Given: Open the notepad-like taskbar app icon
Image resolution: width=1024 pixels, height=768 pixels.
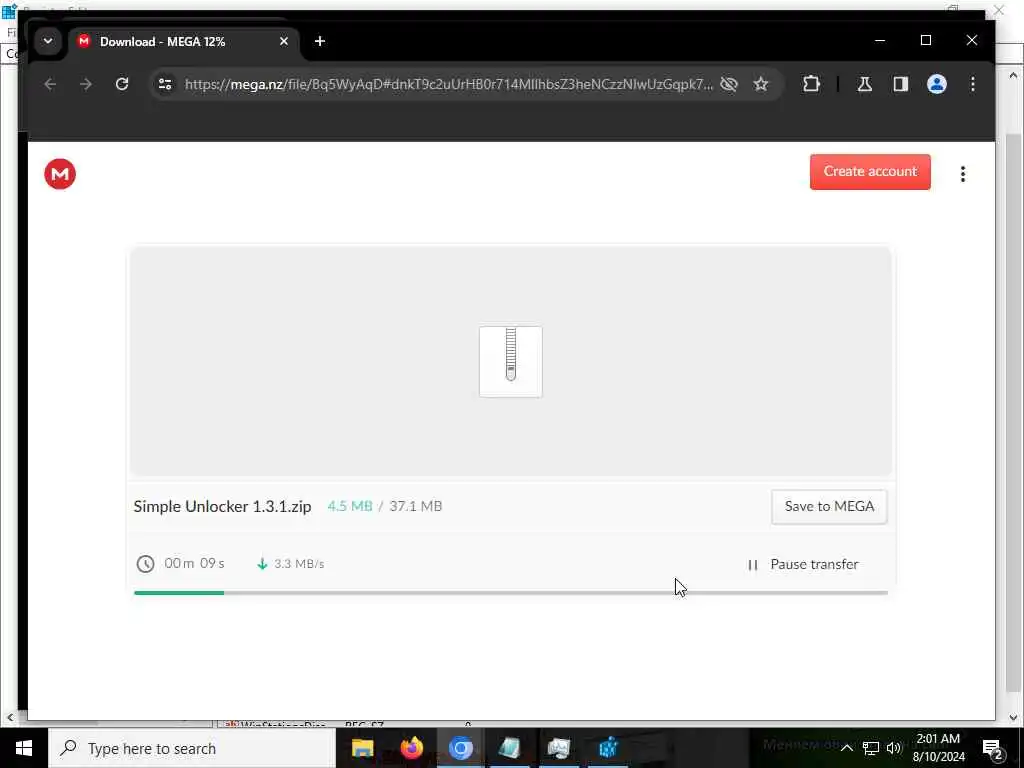Looking at the screenshot, I should tap(509, 748).
